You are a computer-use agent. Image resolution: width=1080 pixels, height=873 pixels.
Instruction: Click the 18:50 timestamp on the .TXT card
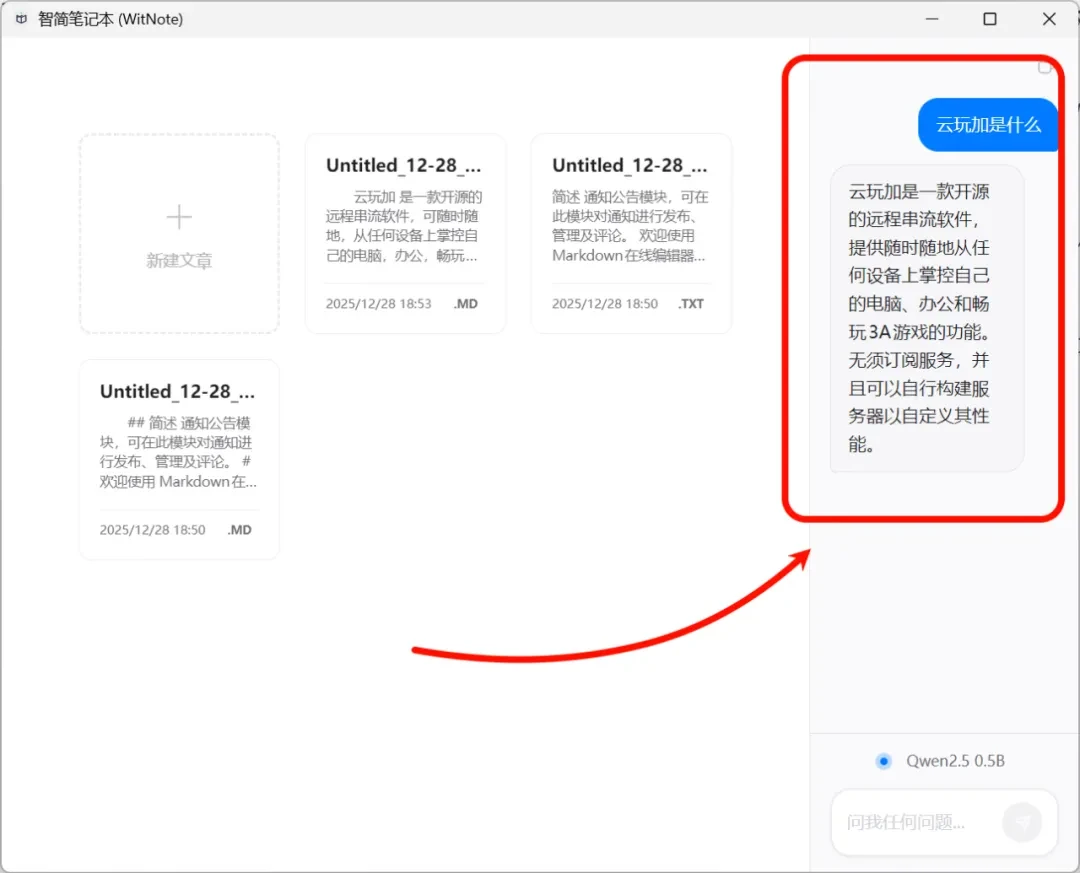tap(605, 304)
